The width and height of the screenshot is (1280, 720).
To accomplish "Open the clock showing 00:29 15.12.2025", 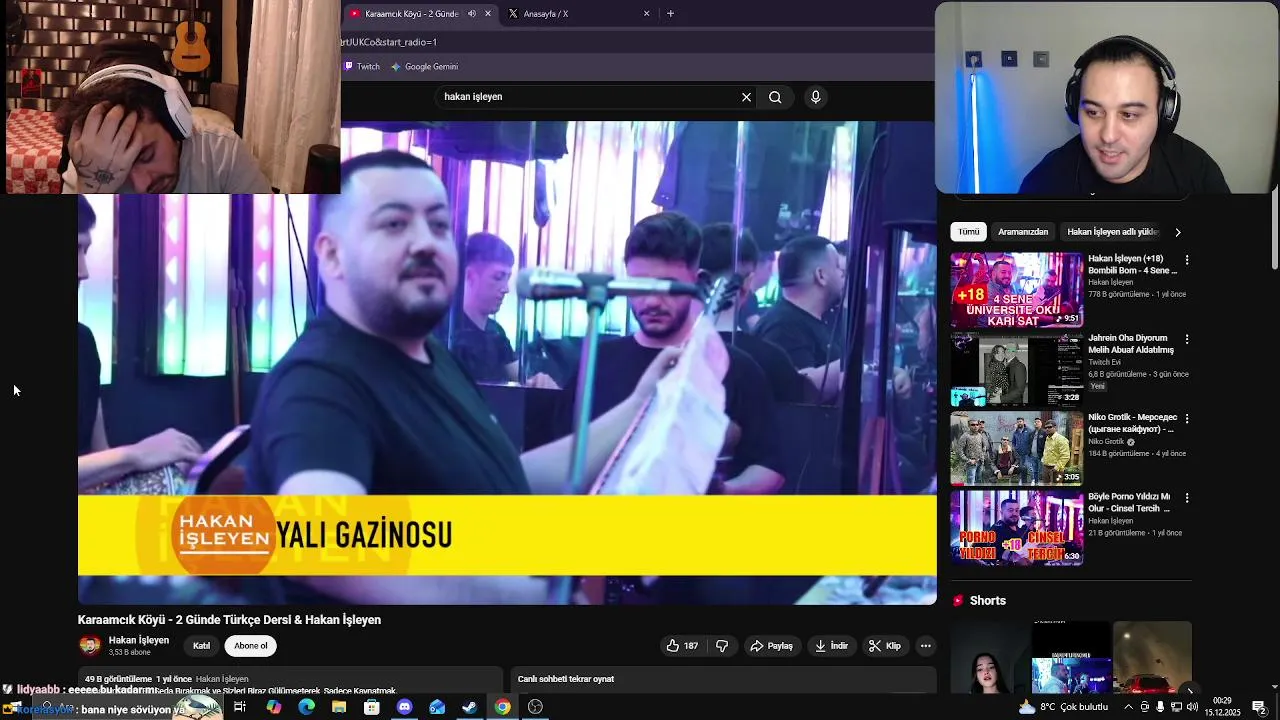I will coord(1222,707).
